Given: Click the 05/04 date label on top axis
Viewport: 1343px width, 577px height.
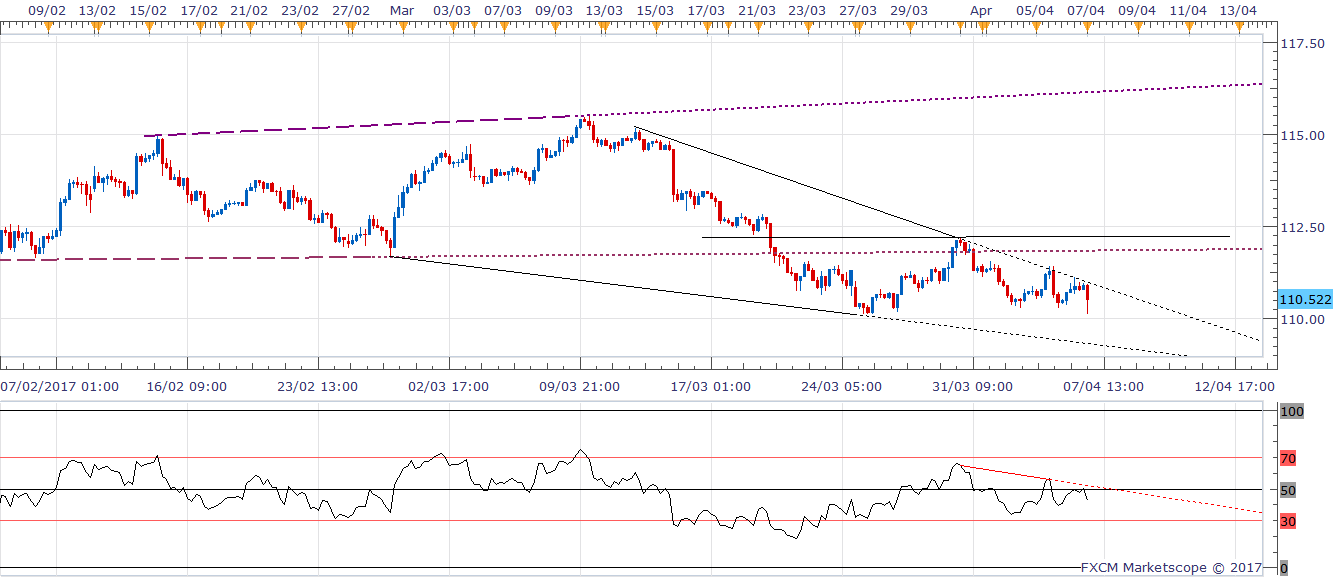Looking at the screenshot, I should pyautogui.click(x=1035, y=9).
